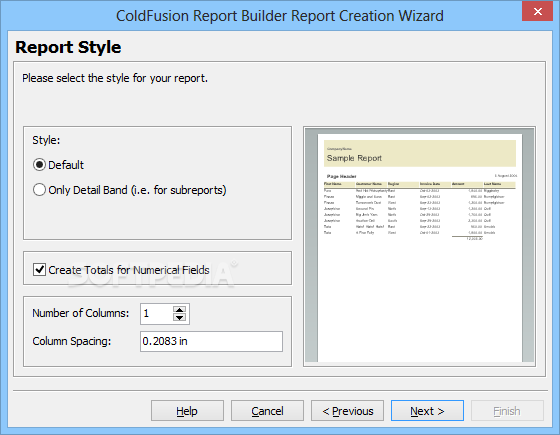The image size is (560, 435).
Task: Click the wizard window title text
Action: click(x=280, y=16)
